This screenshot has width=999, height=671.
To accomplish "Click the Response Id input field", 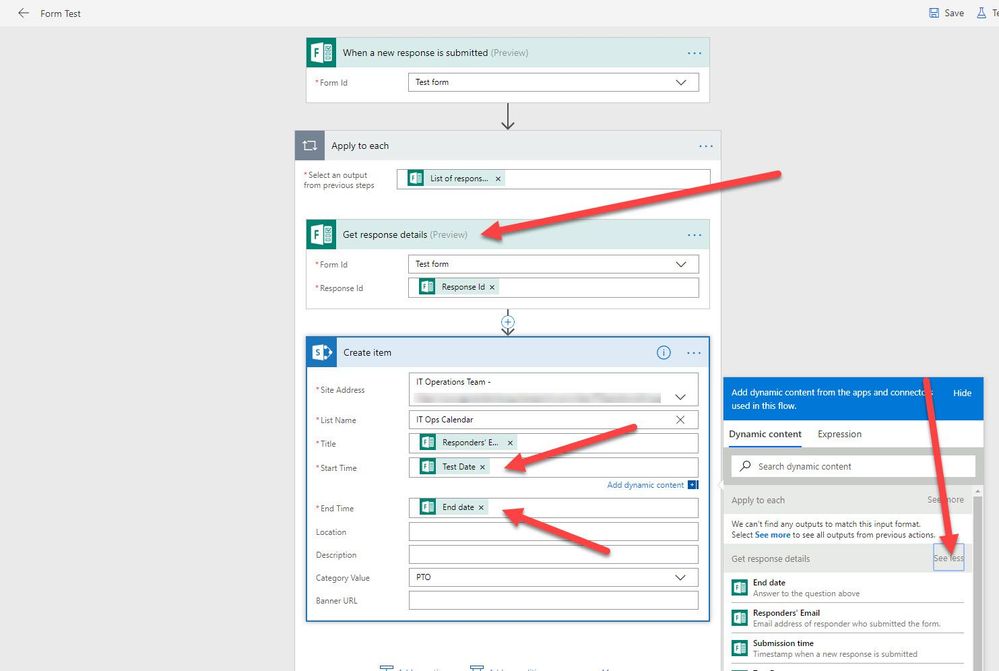I will (553, 287).
